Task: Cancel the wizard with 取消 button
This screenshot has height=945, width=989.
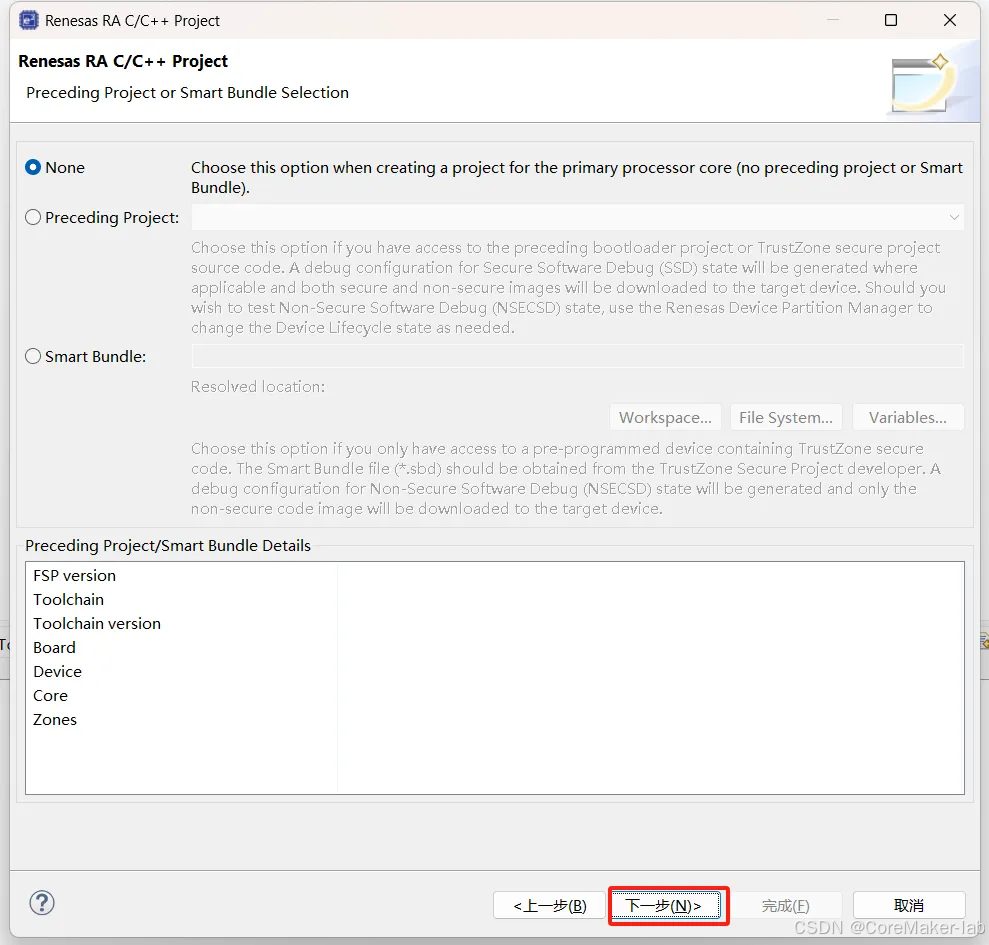Action: tap(909, 906)
